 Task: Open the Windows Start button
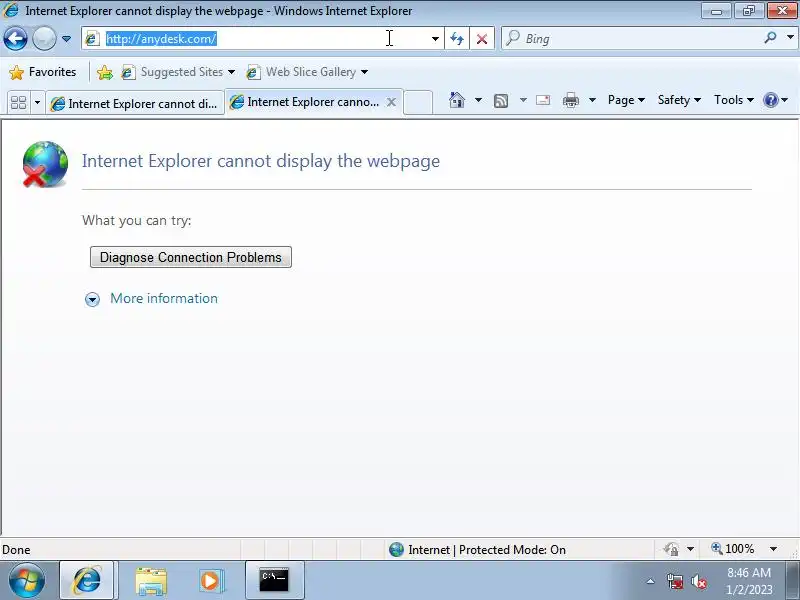pos(27,580)
